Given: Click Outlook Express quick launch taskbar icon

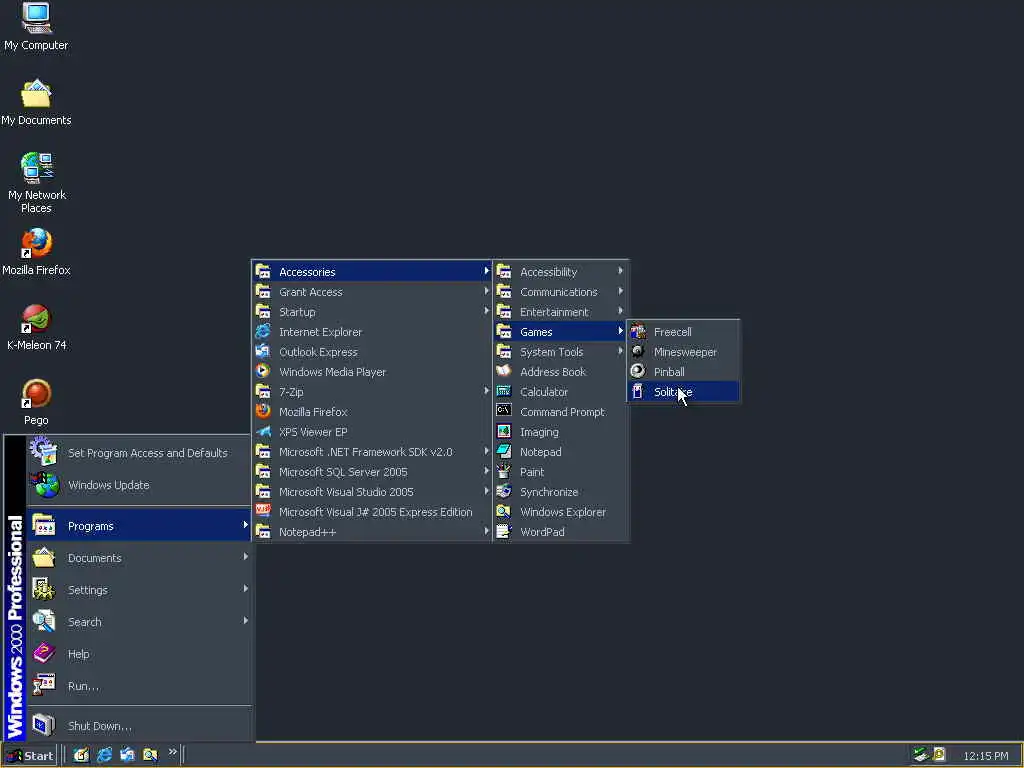Looking at the screenshot, I should (127, 755).
